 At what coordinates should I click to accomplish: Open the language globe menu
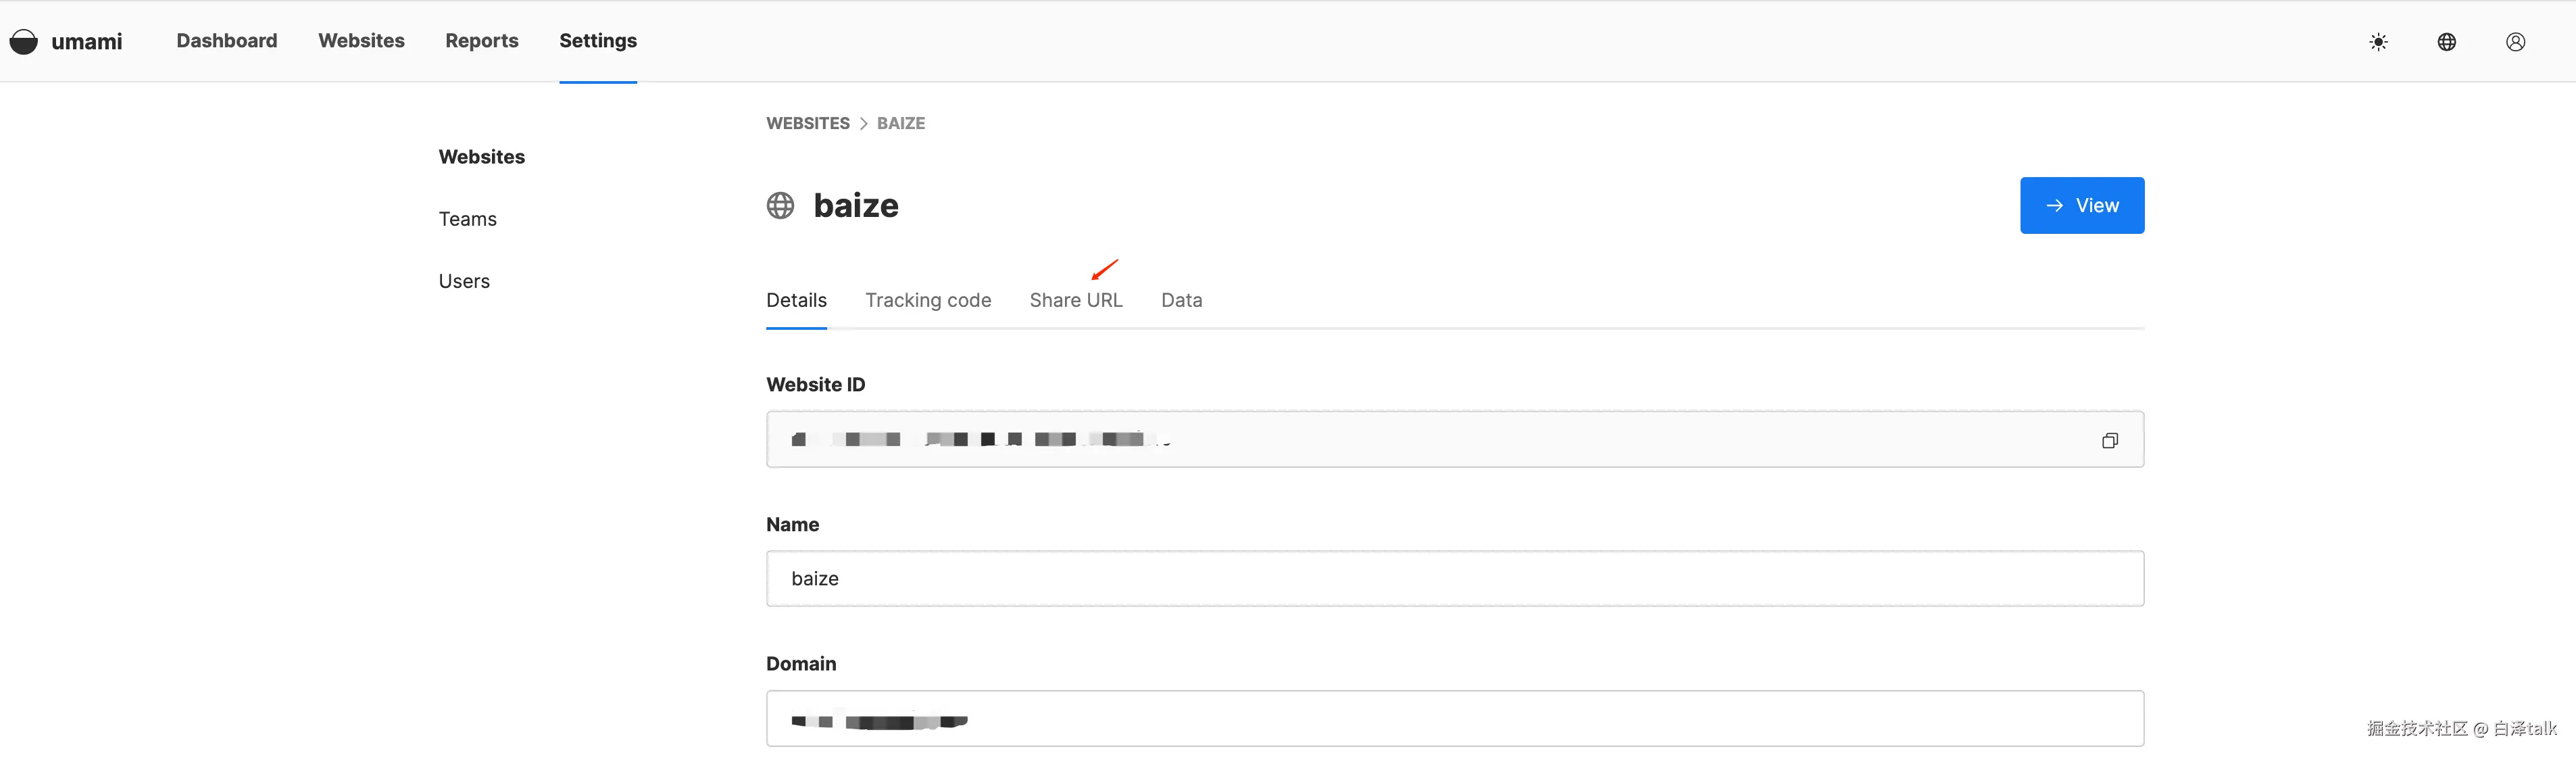click(2446, 42)
